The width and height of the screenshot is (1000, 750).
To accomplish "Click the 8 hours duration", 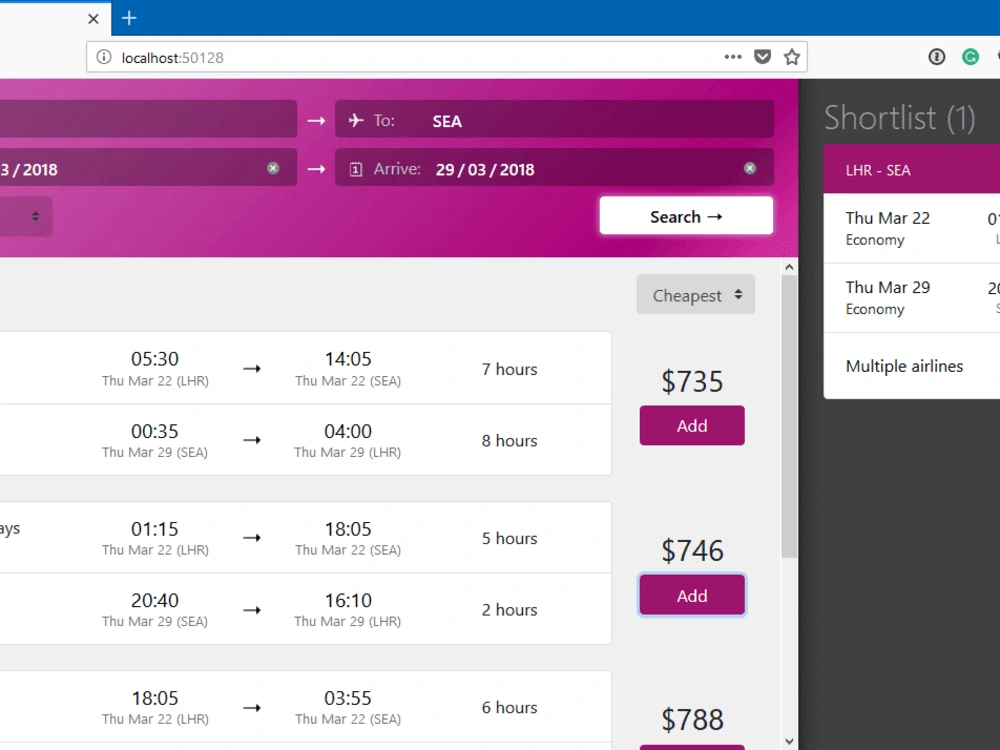I will click(510, 441).
